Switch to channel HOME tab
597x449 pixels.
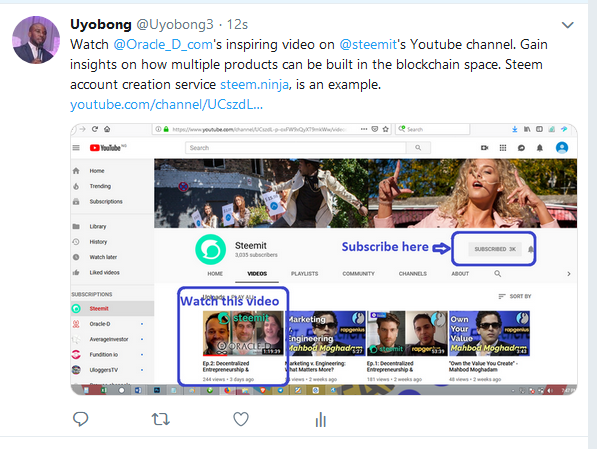(215, 274)
